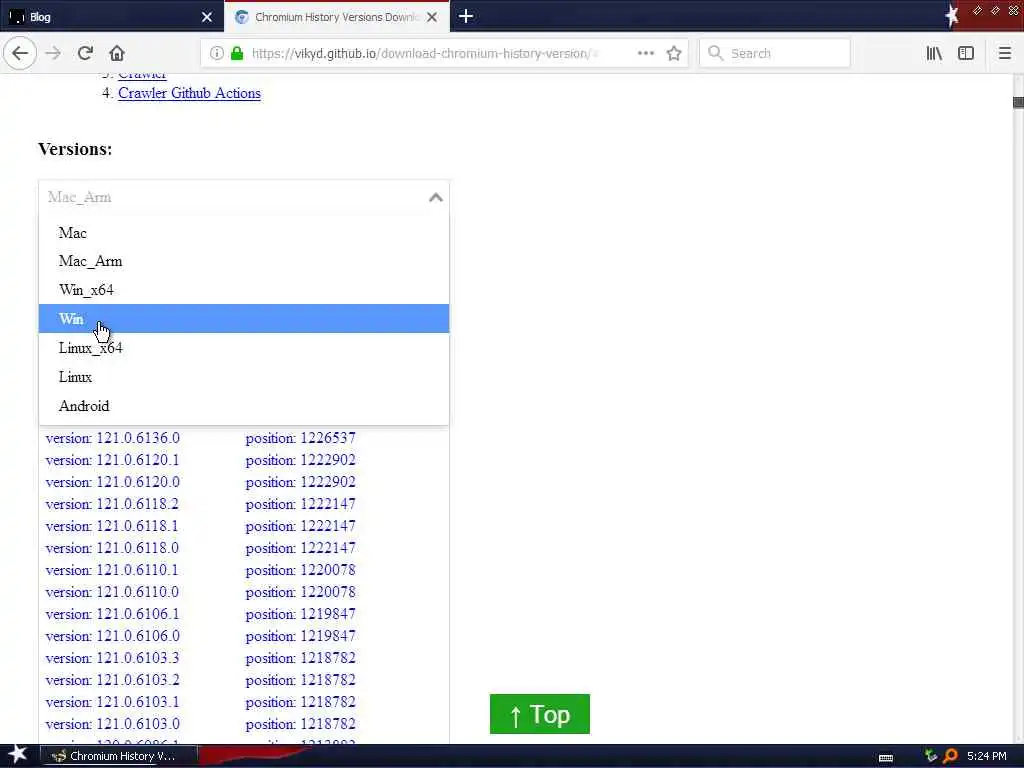
Task: Click the URL address field
Action: coord(424,53)
